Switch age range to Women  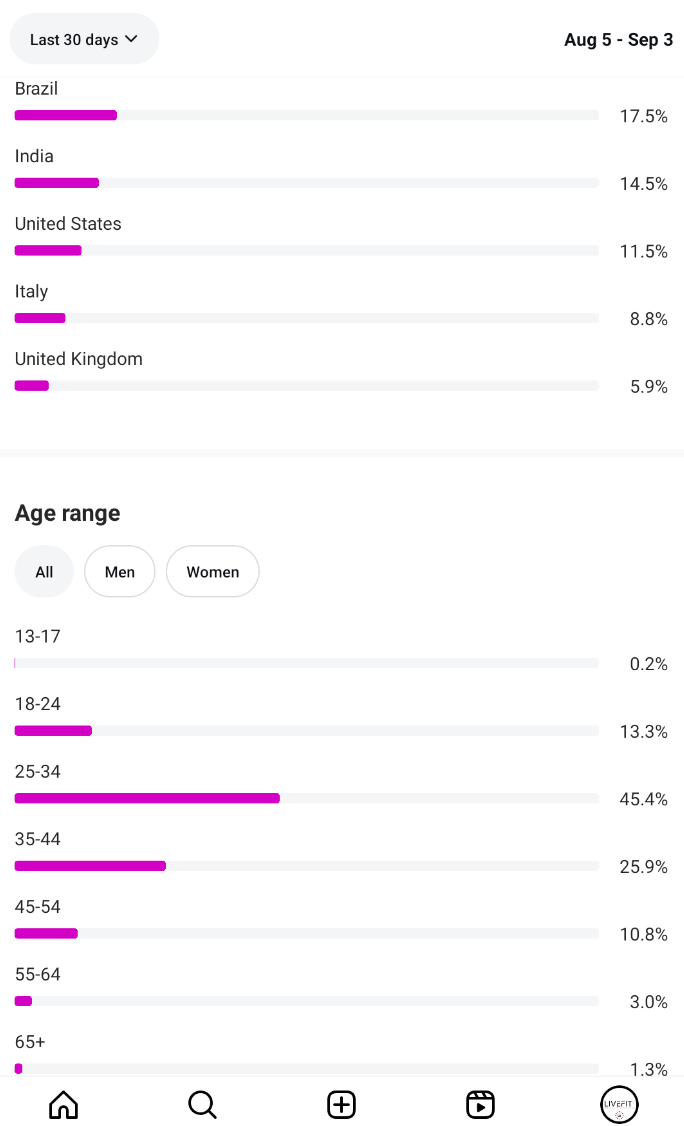[x=212, y=572]
